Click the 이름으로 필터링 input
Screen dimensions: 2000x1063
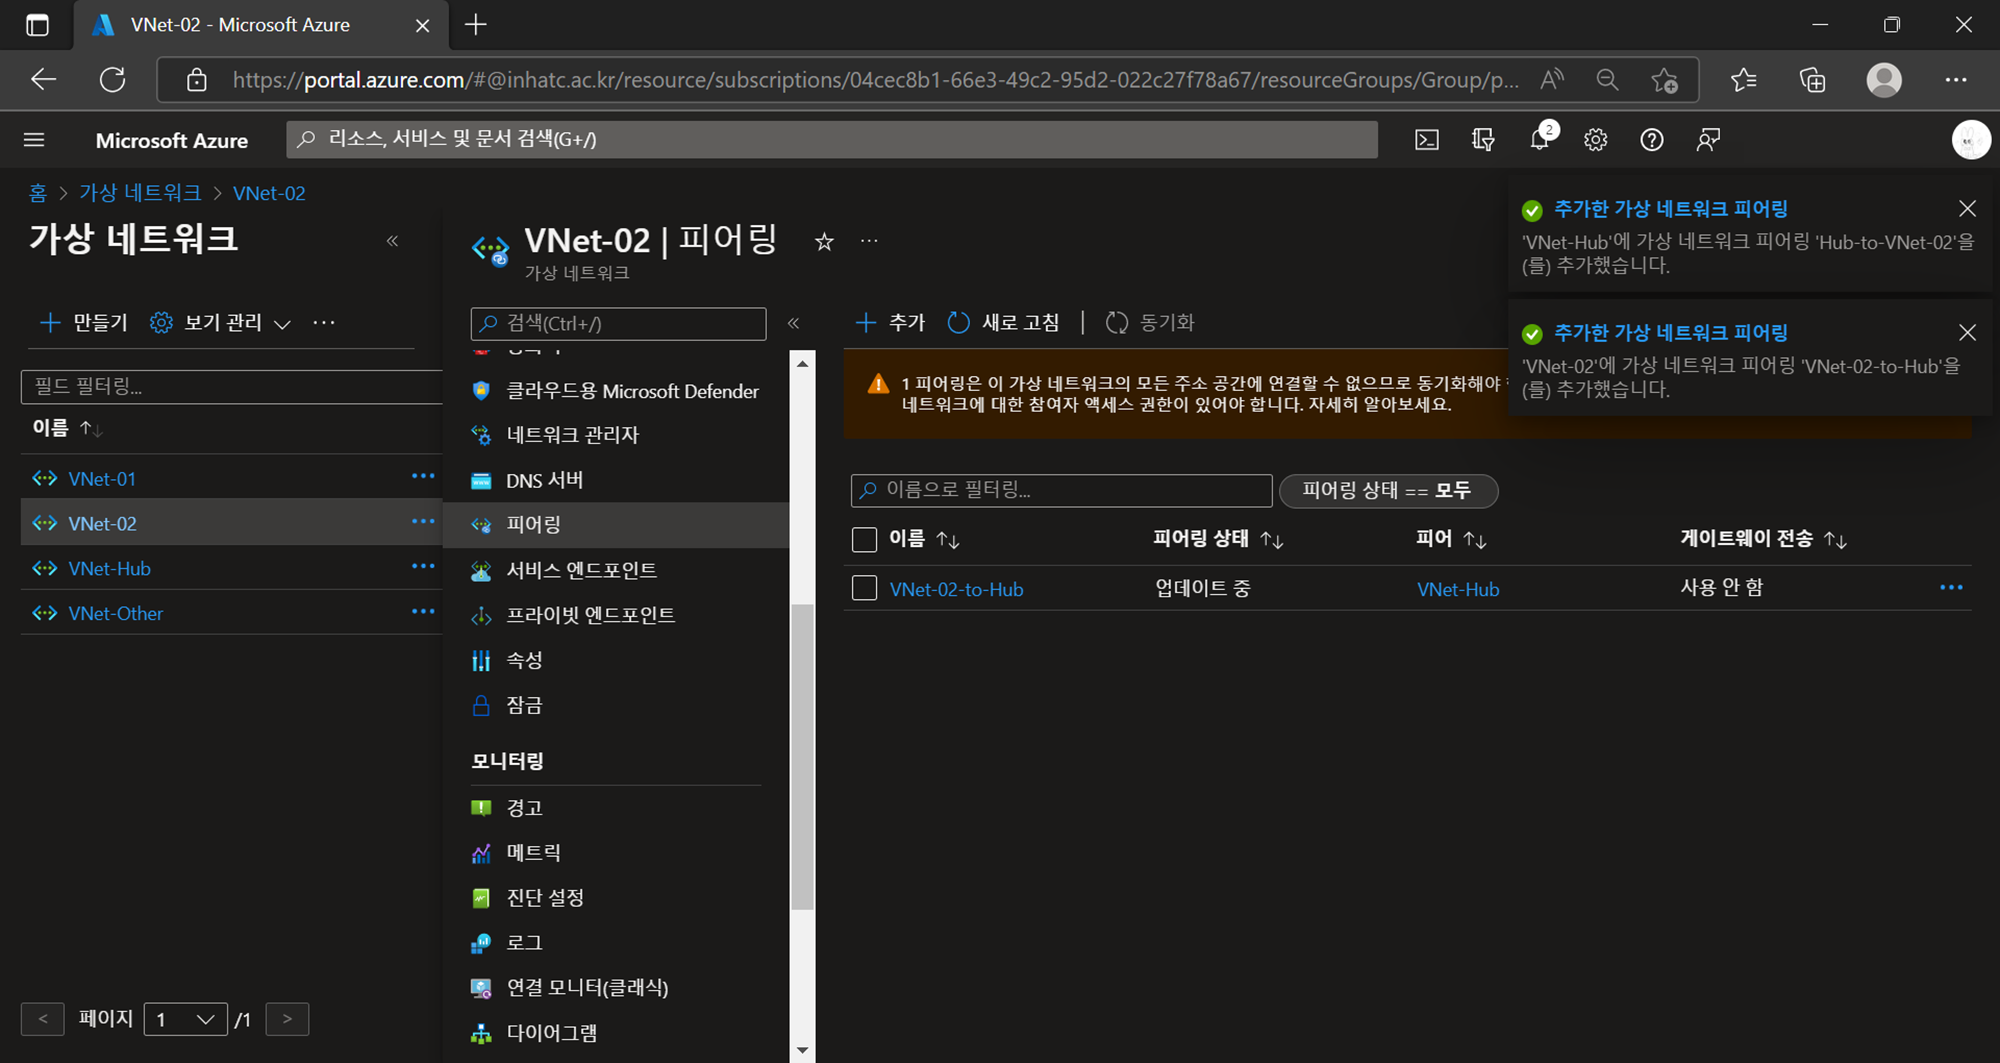point(1061,490)
